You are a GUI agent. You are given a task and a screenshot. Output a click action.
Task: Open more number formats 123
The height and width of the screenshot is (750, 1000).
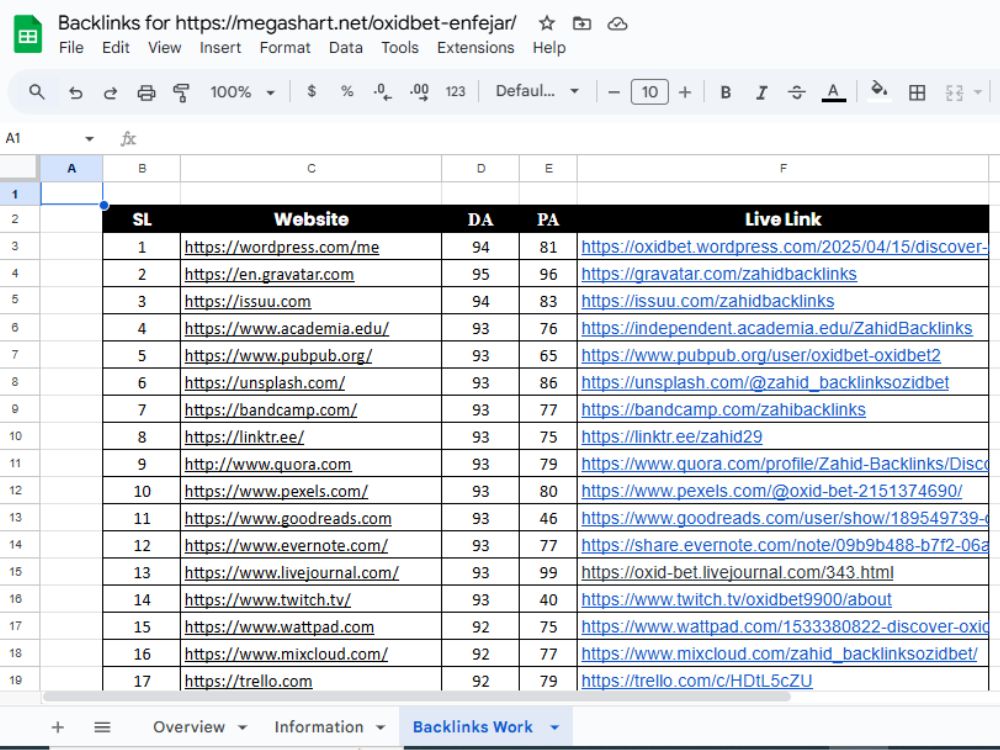[x=455, y=92]
